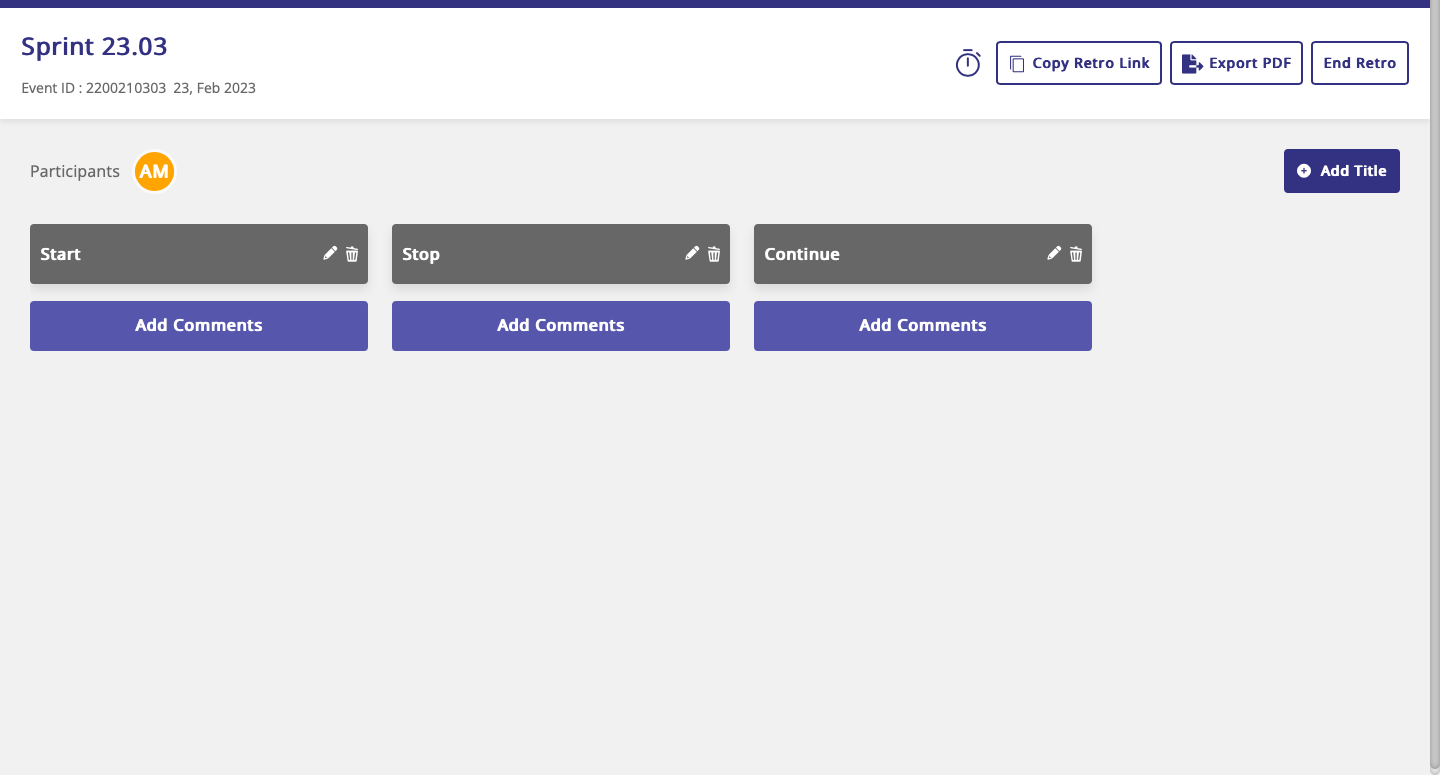The height and width of the screenshot is (775, 1440).
Task: Remove the Stop column via trash icon
Action: (714, 254)
